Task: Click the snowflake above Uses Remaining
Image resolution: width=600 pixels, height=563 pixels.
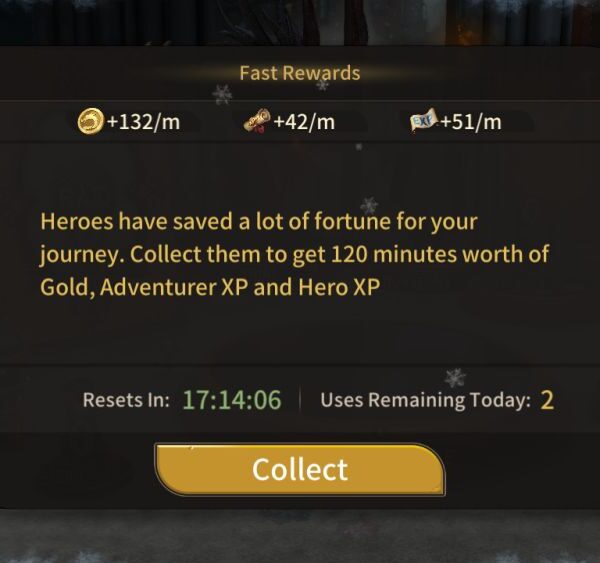Action: [455, 377]
